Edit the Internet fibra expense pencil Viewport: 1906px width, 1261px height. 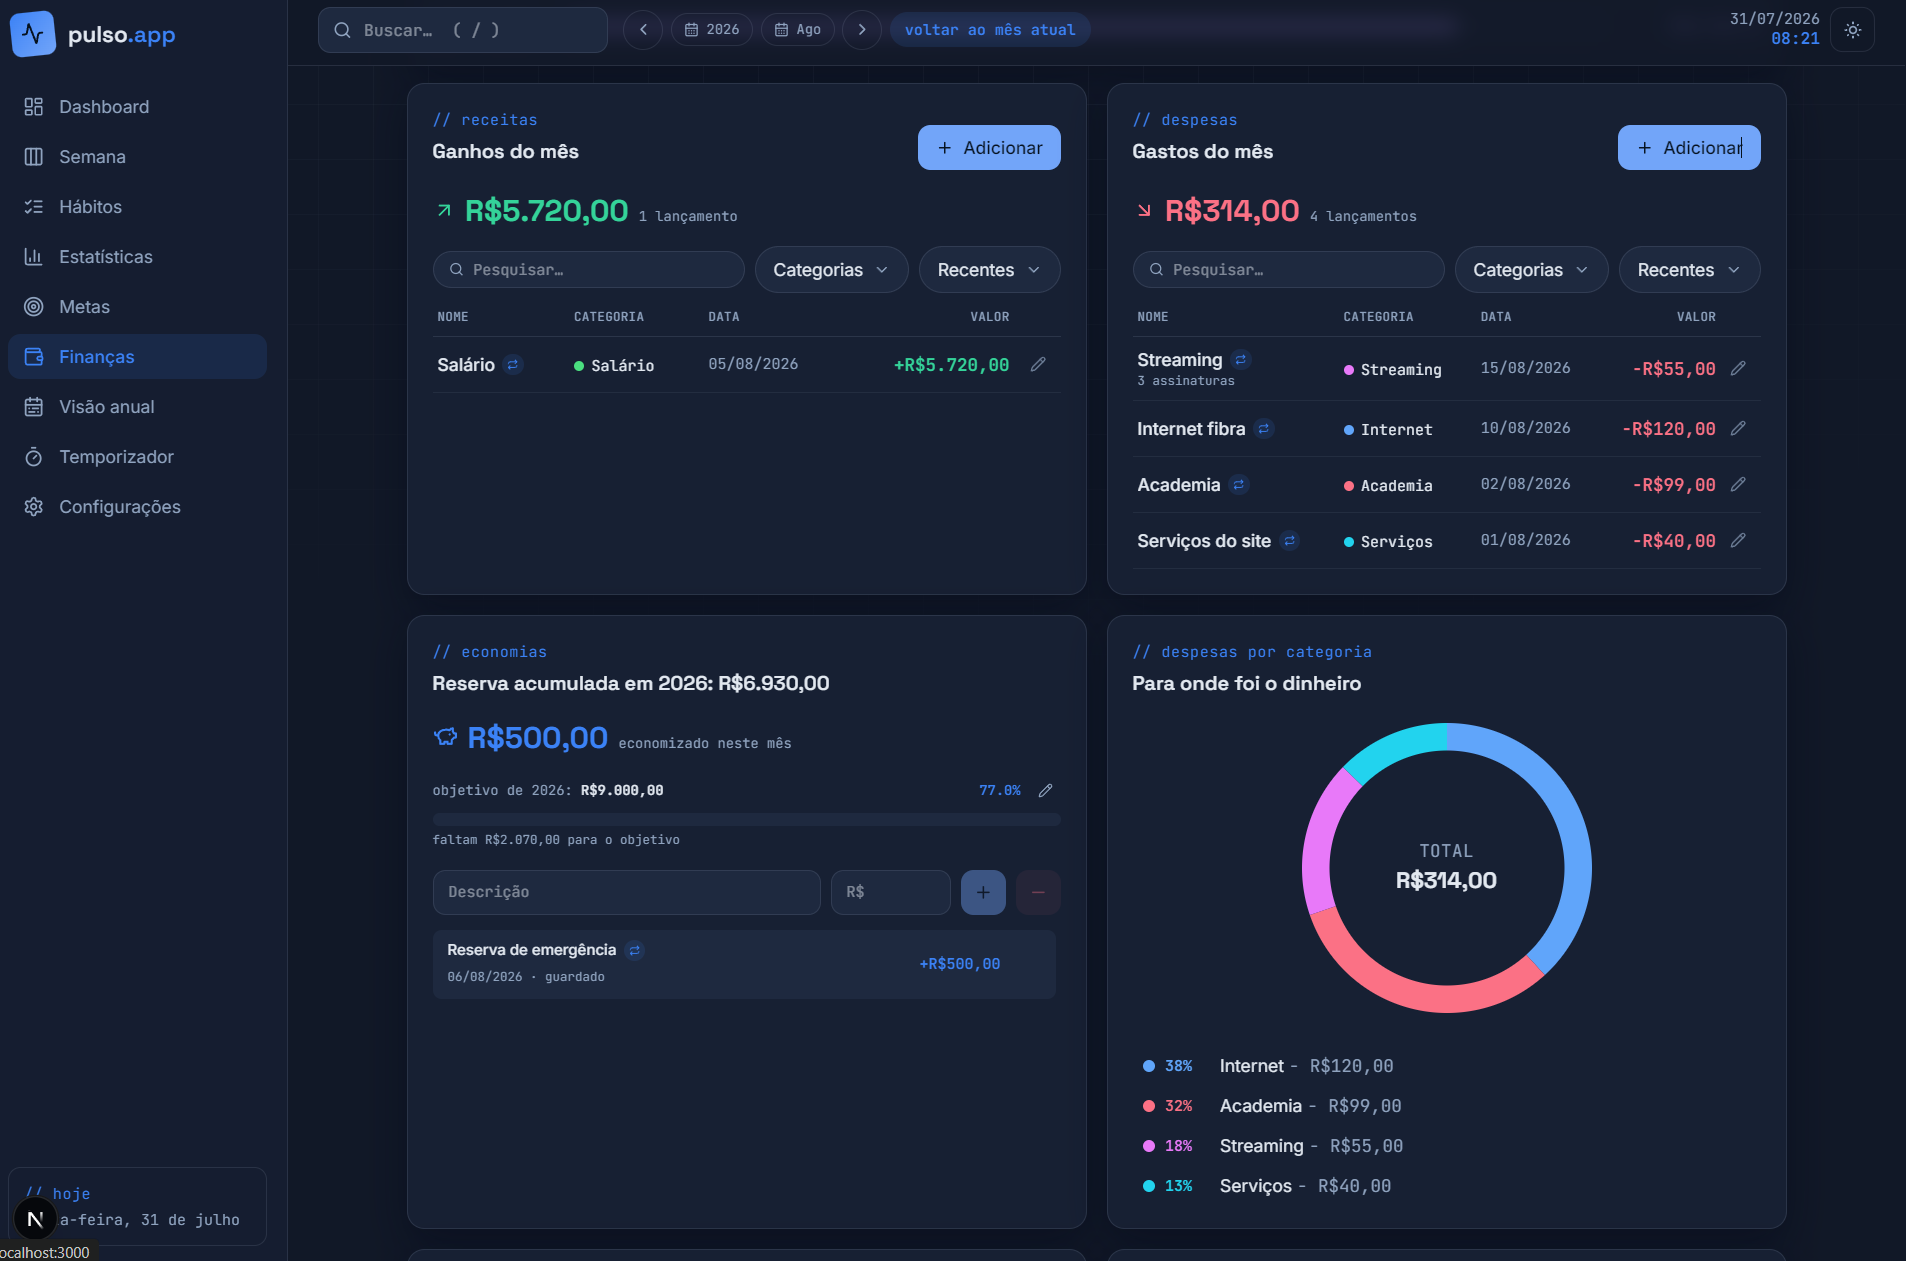(1738, 429)
